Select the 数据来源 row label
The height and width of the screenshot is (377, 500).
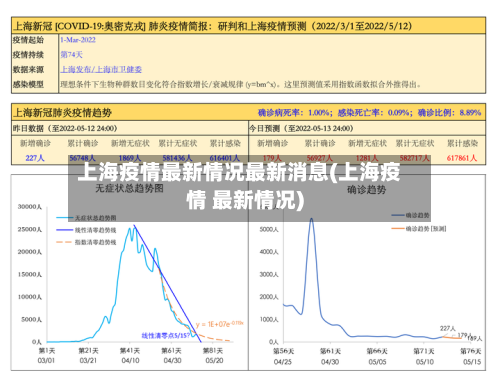pyautogui.click(x=28, y=69)
